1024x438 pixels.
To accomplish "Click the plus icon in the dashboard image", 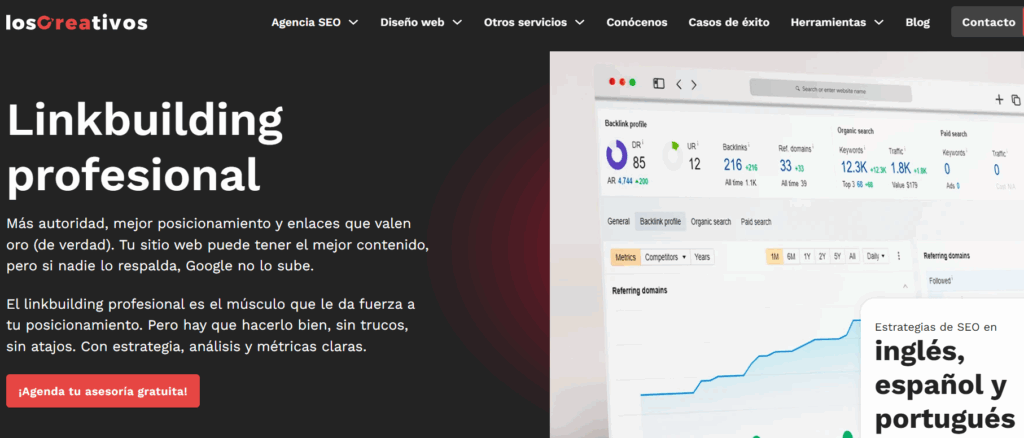I will pyautogui.click(x=999, y=99).
